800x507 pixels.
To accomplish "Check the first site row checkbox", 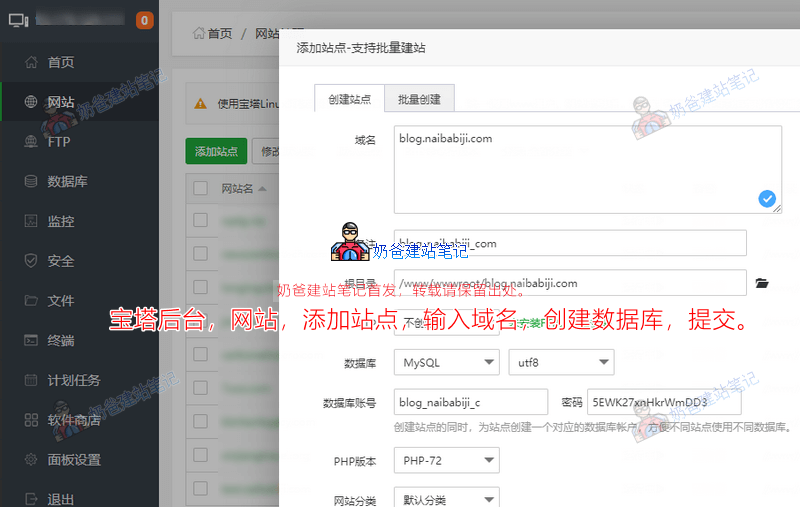I will [201, 220].
